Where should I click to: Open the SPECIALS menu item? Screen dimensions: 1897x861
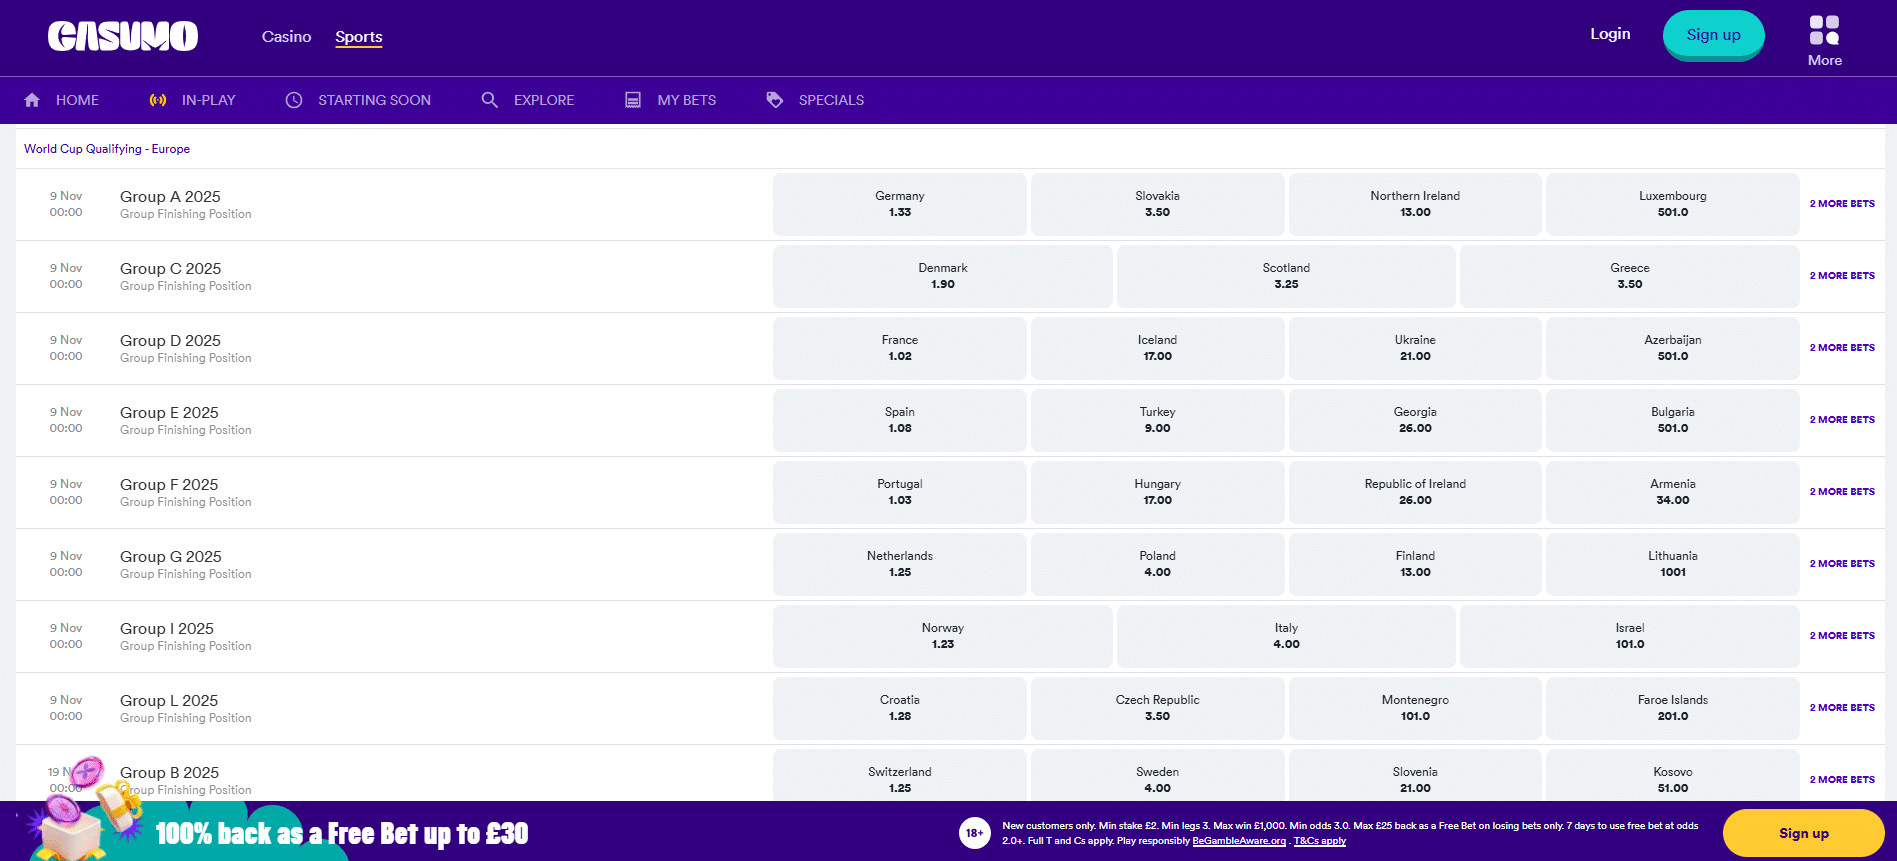(x=831, y=100)
